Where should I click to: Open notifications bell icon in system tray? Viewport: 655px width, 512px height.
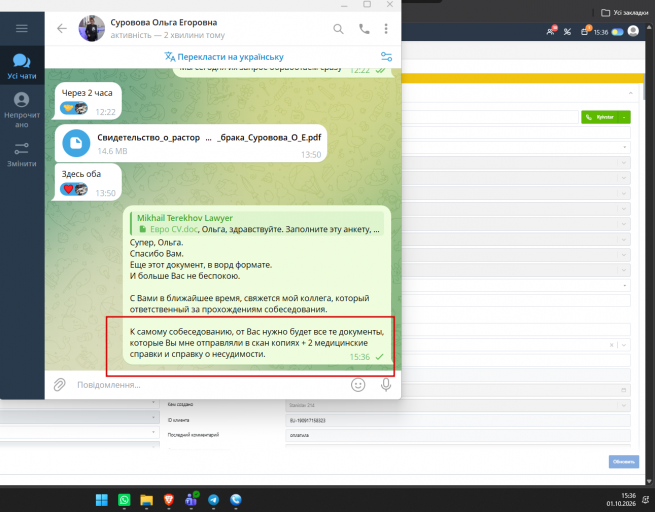646,499
